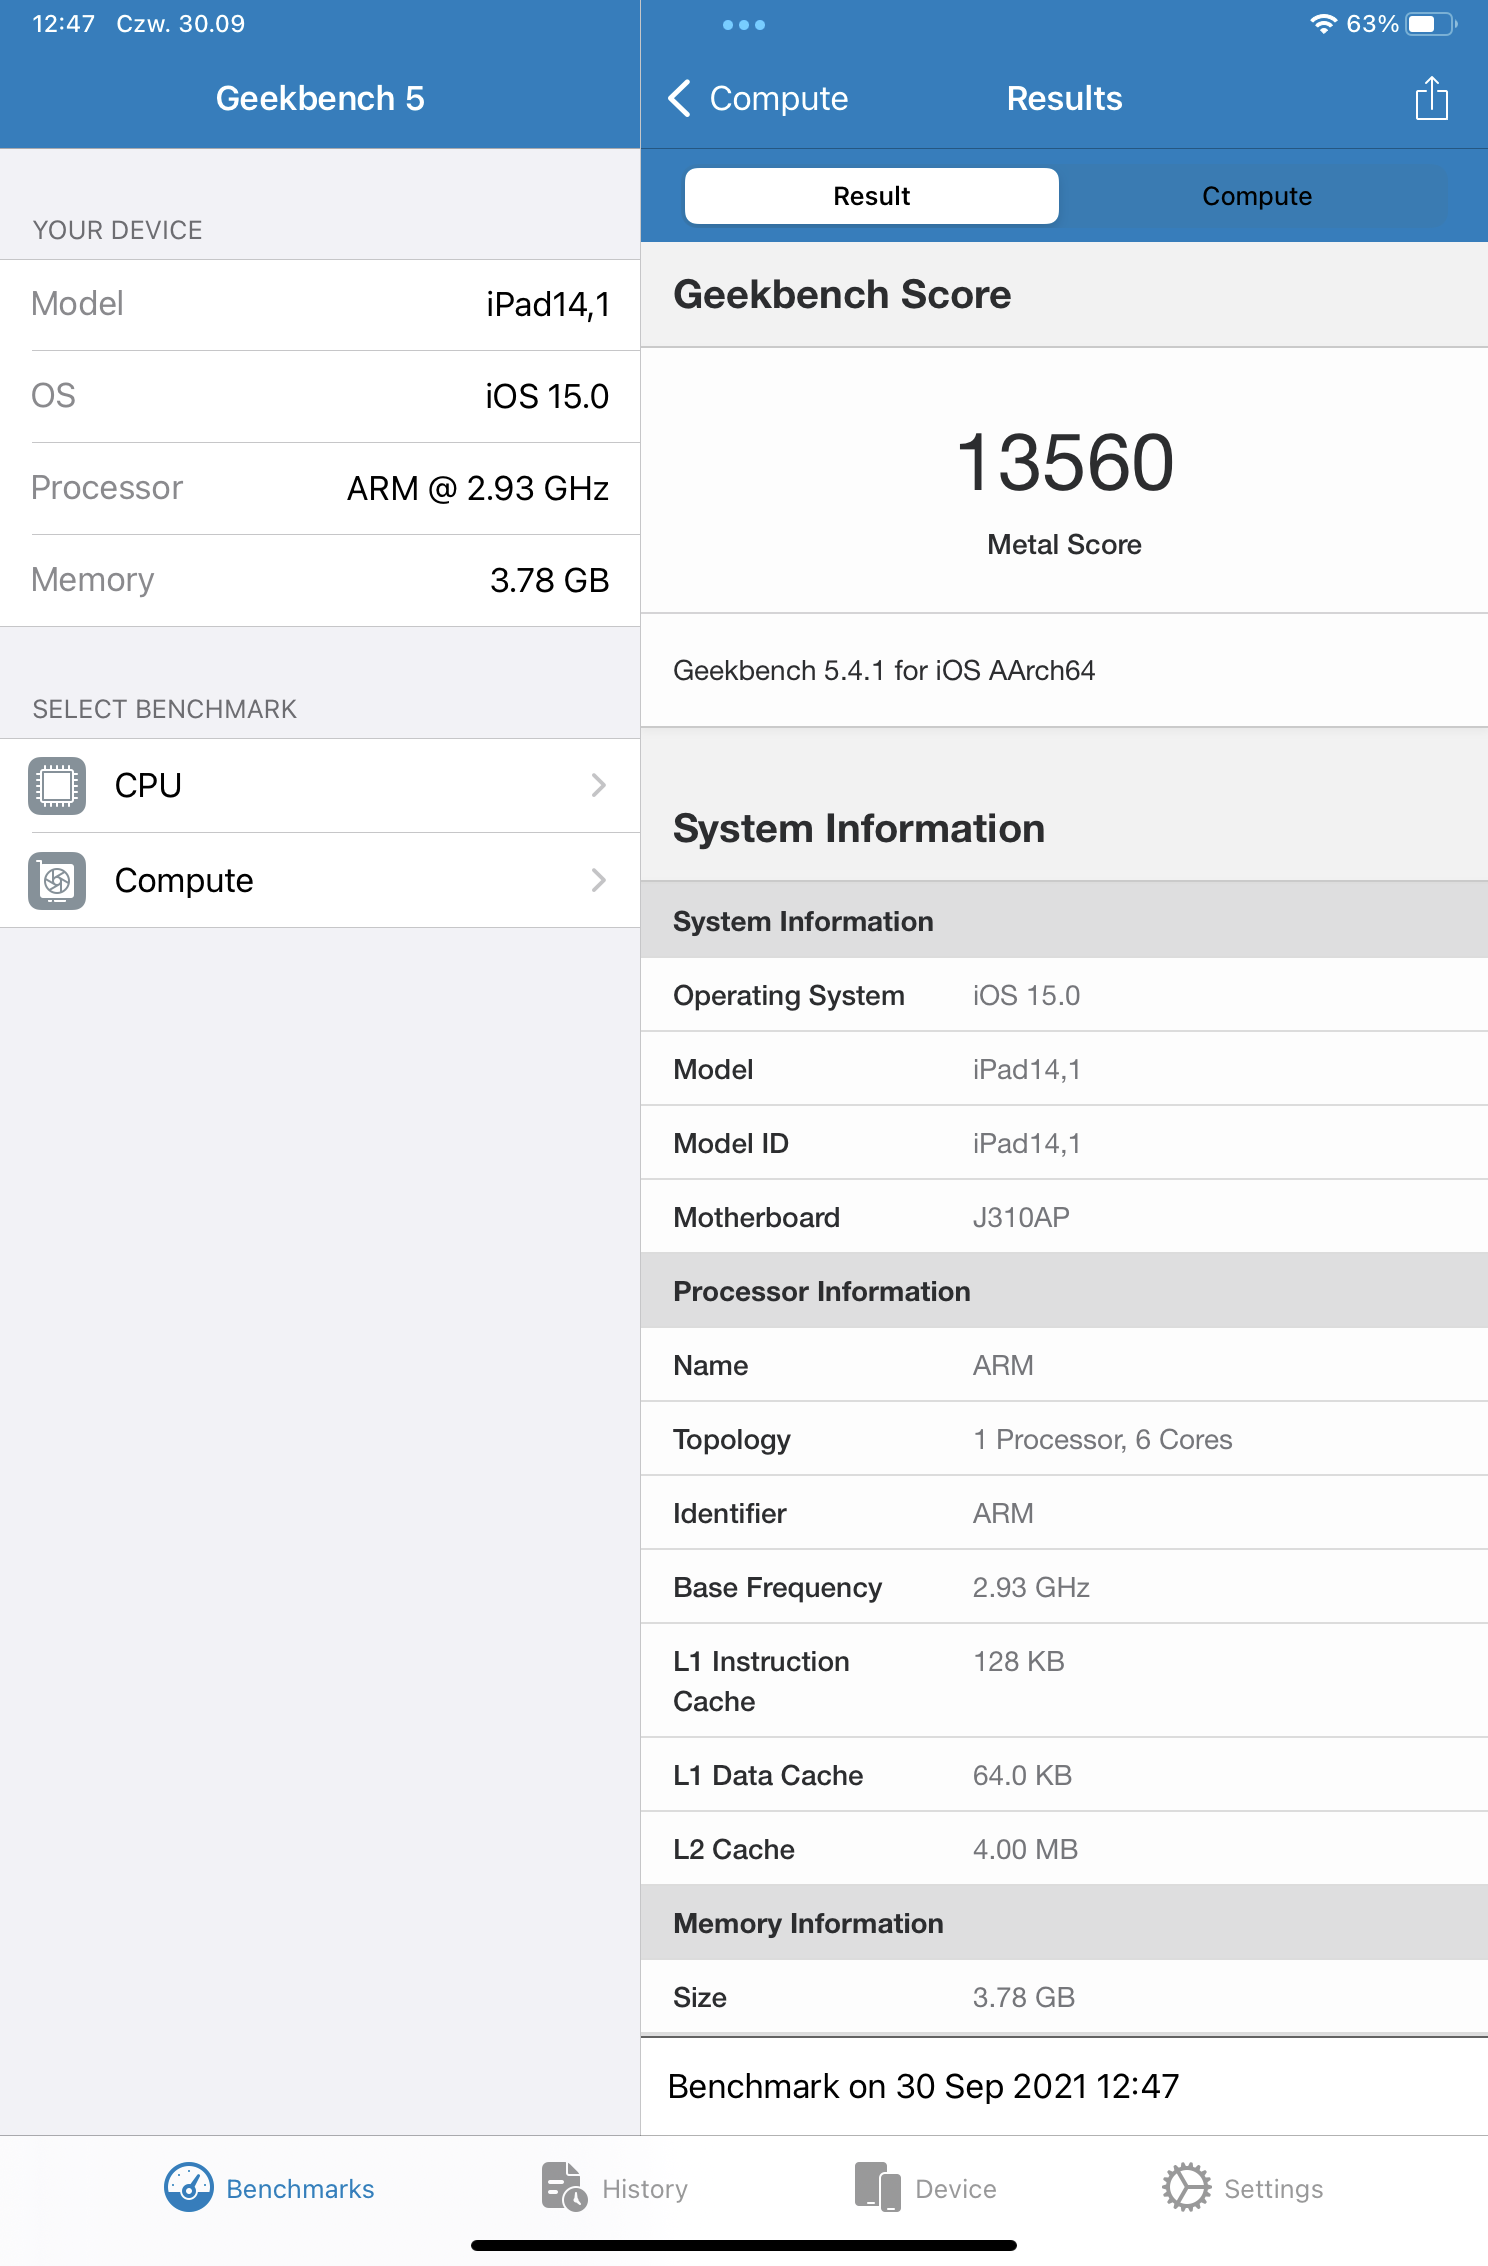
Task: Tap the three-dot multitasking indicator
Action: click(743, 25)
